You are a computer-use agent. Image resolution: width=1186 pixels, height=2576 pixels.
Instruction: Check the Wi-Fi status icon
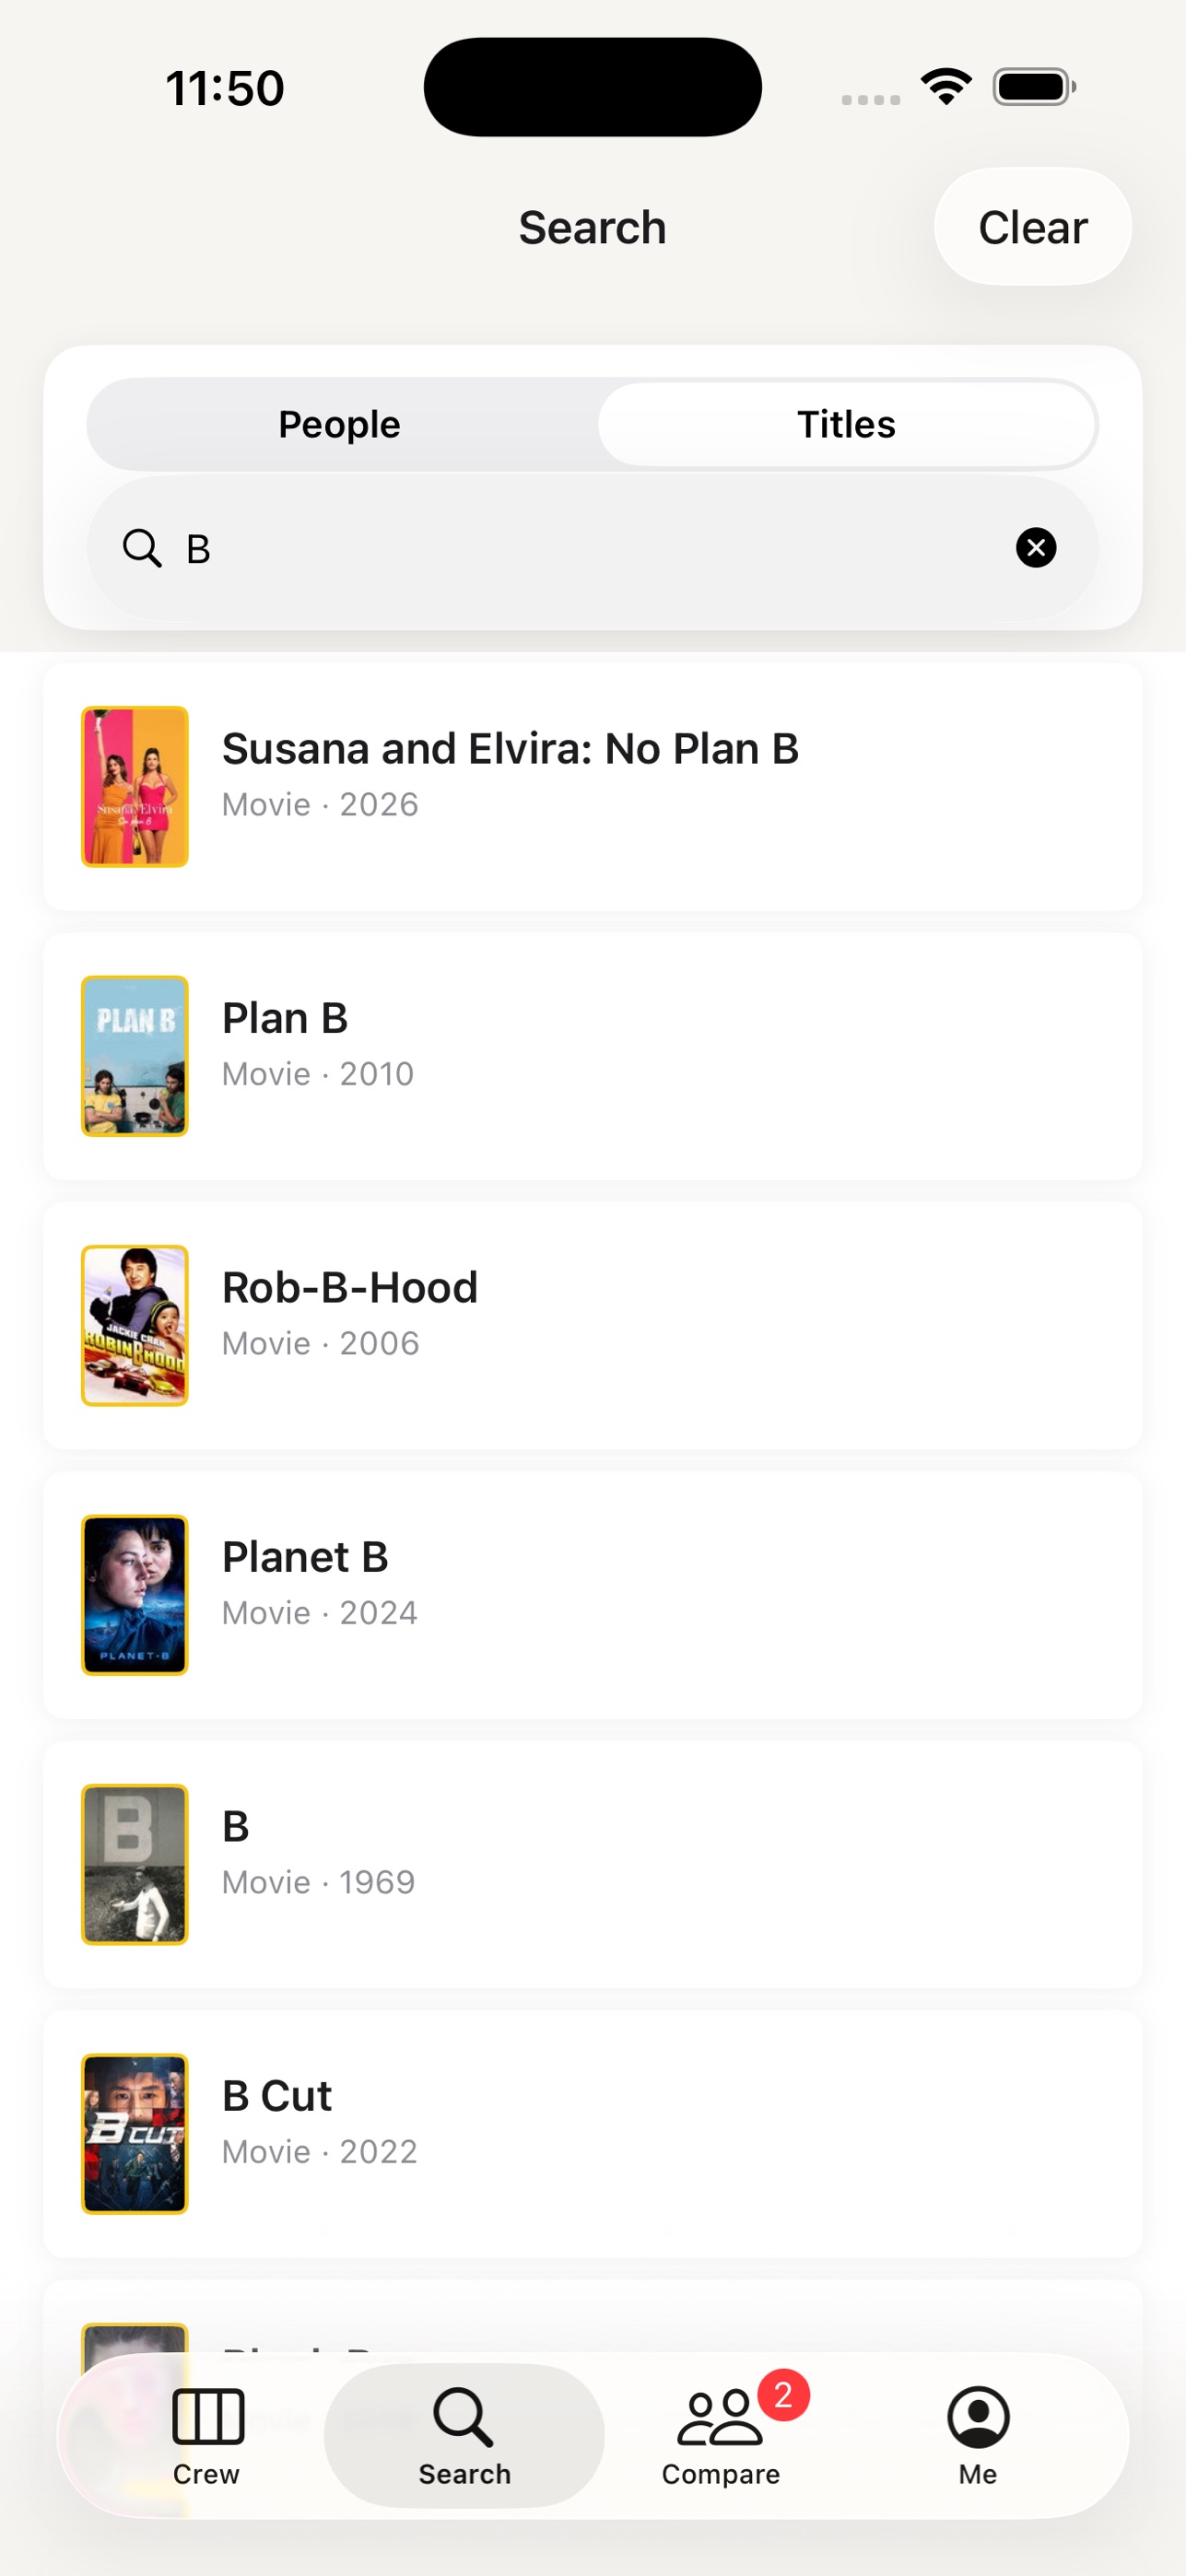[946, 87]
